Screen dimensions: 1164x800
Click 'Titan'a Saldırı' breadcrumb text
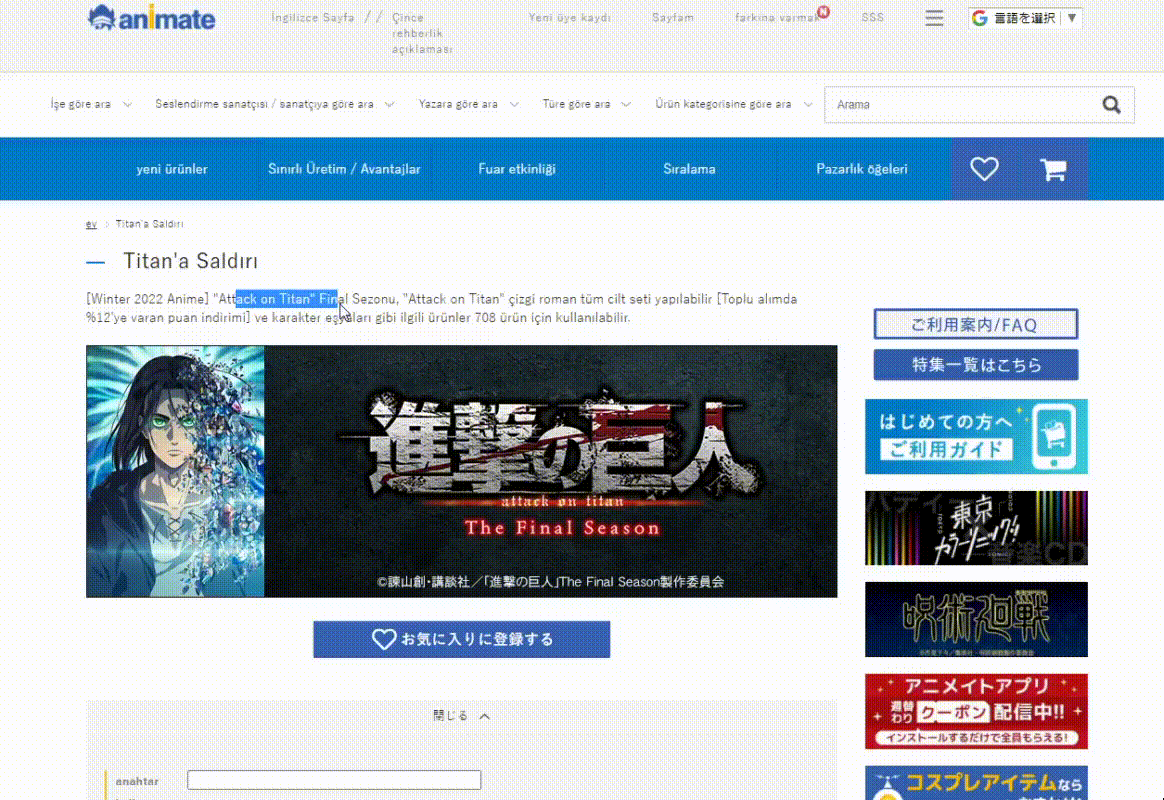point(149,224)
